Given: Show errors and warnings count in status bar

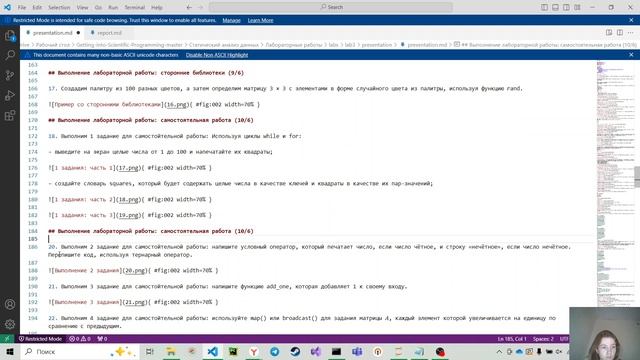Looking at the screenshot, I should pos(80,339).
